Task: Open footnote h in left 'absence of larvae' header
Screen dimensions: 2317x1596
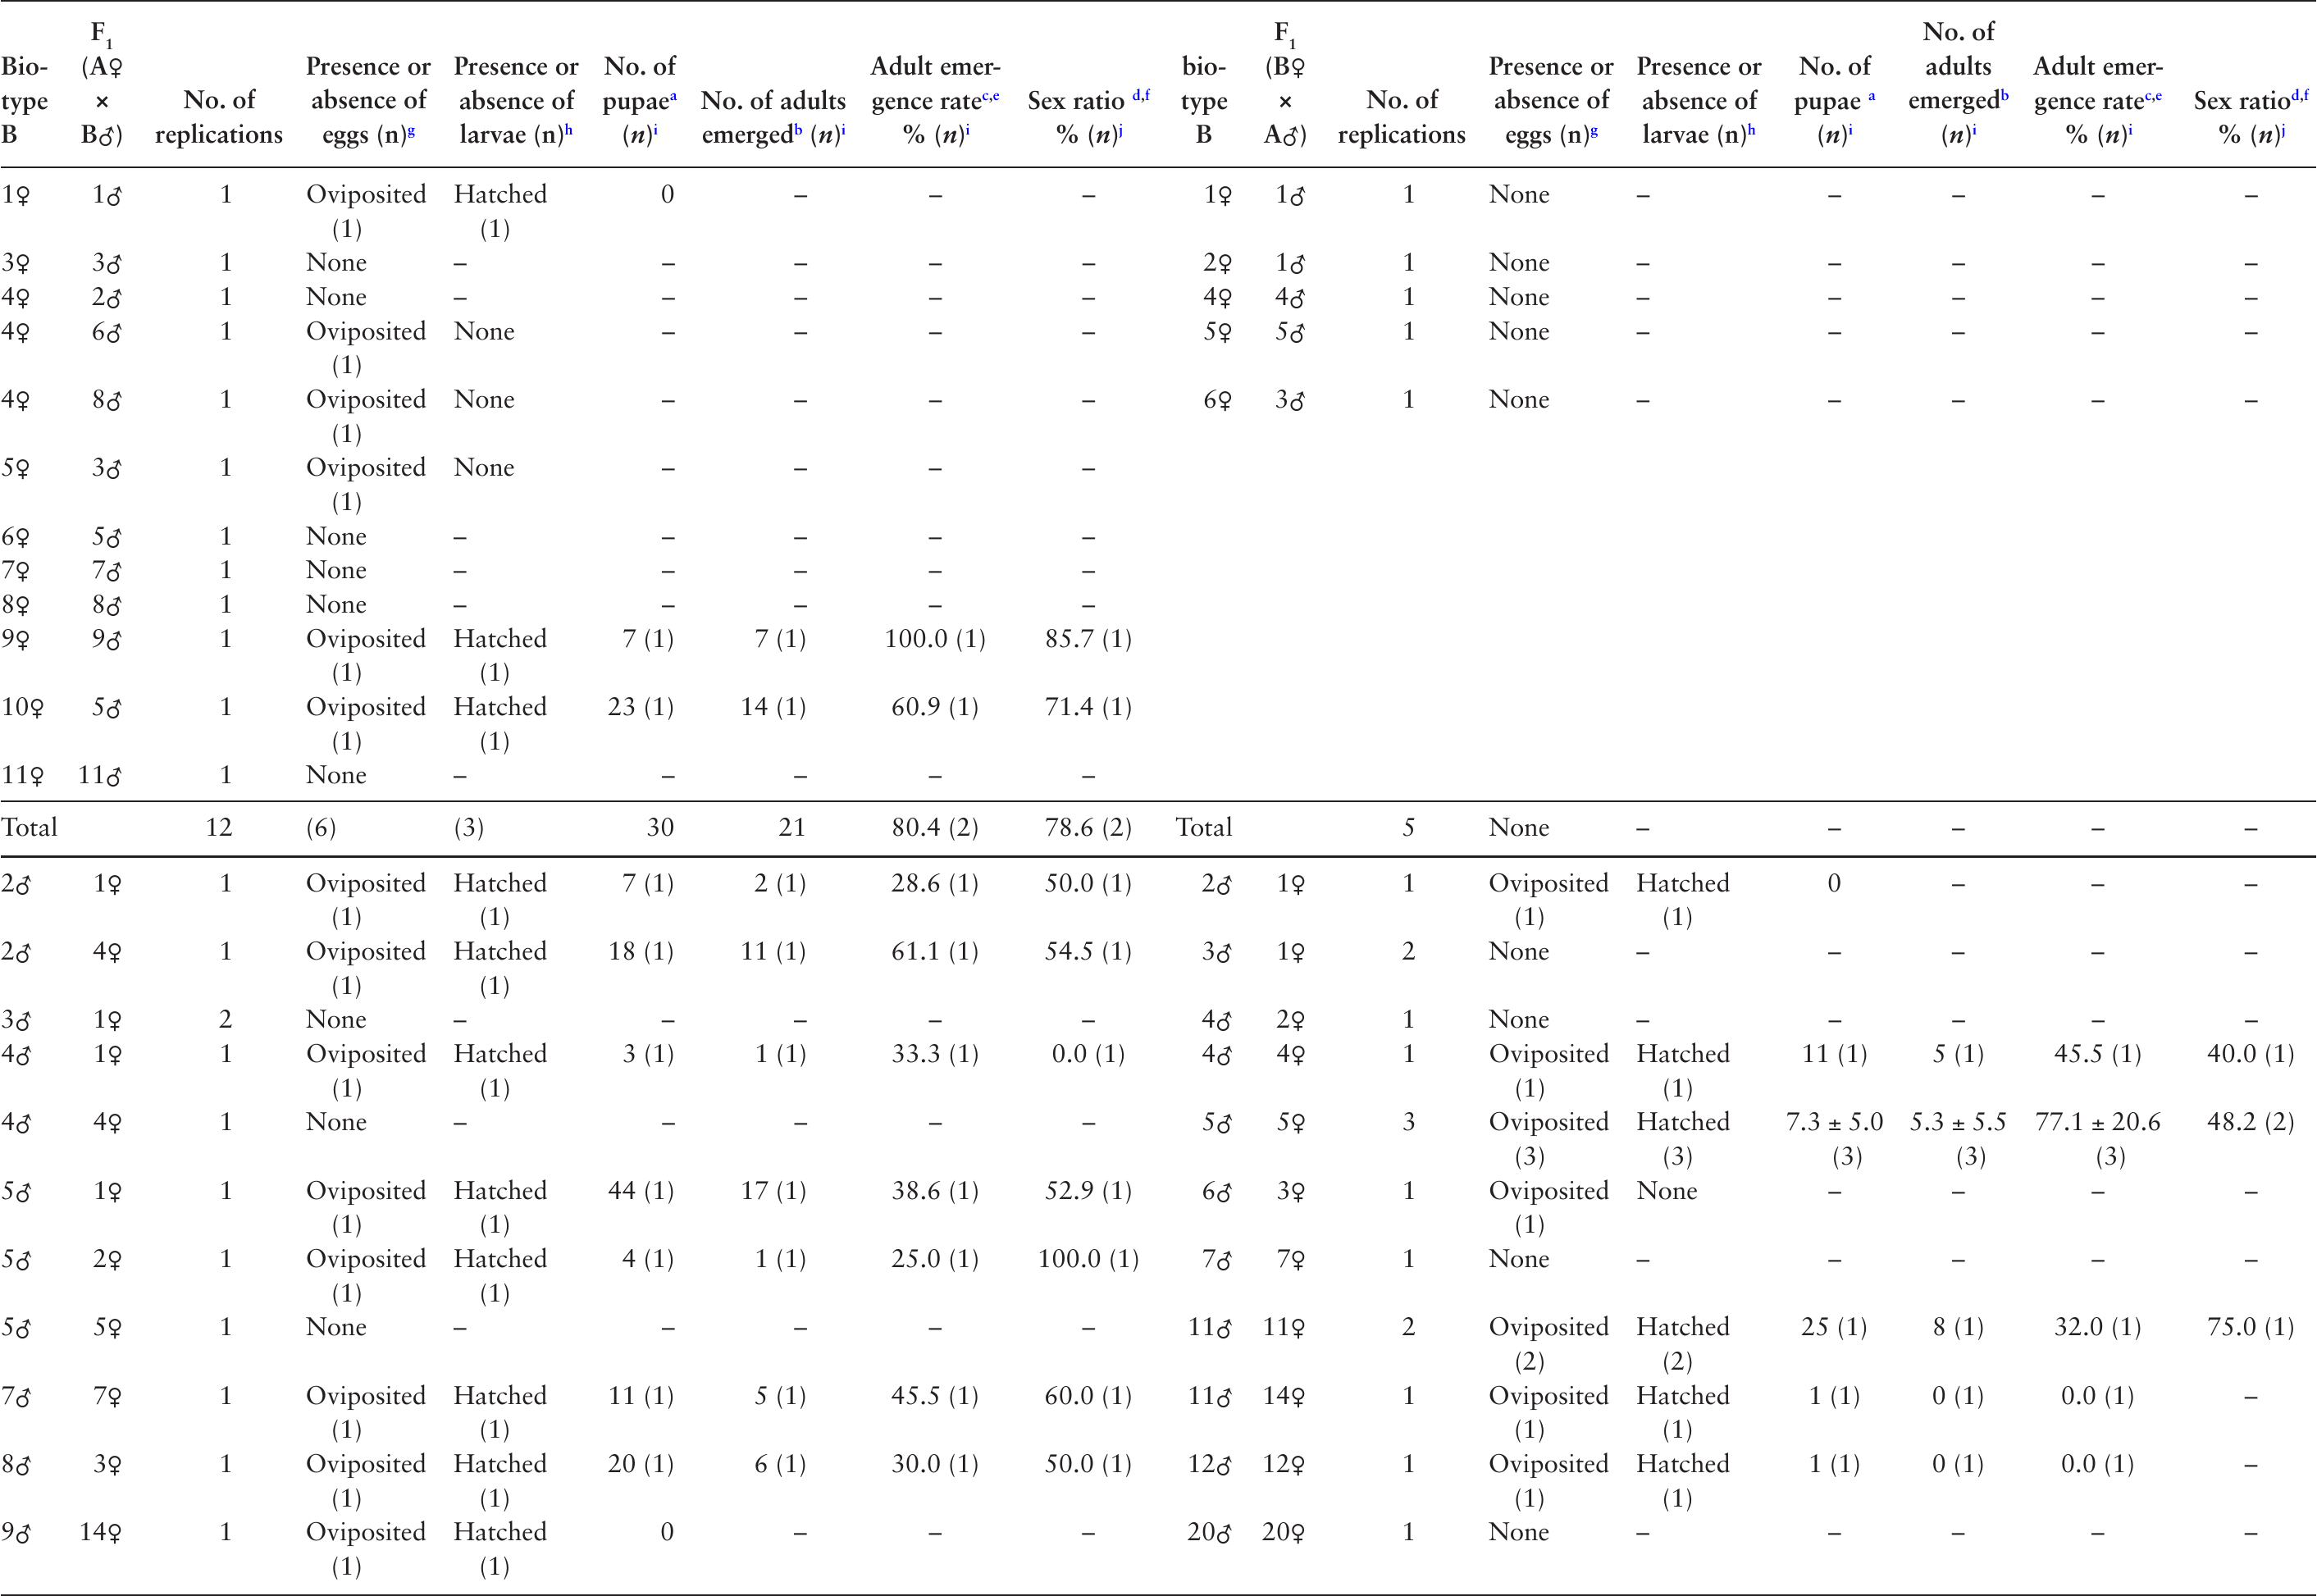Action: click(x=569, y=130)
